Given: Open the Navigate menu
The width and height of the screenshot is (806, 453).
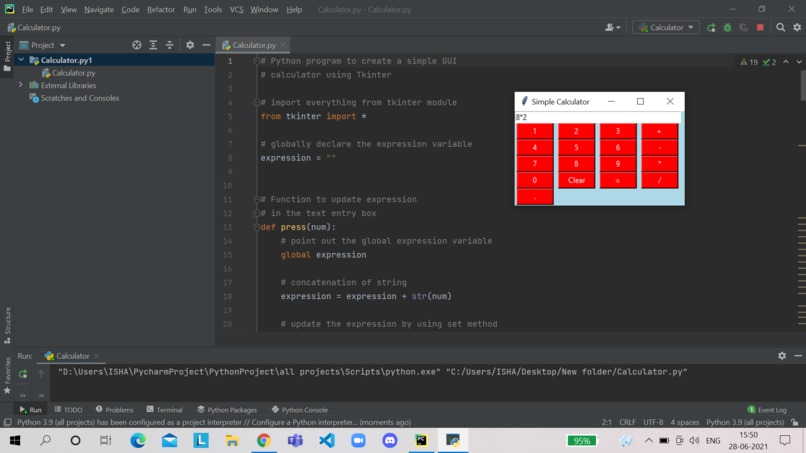Looking at the screenshot, I should tap(99, 9).
